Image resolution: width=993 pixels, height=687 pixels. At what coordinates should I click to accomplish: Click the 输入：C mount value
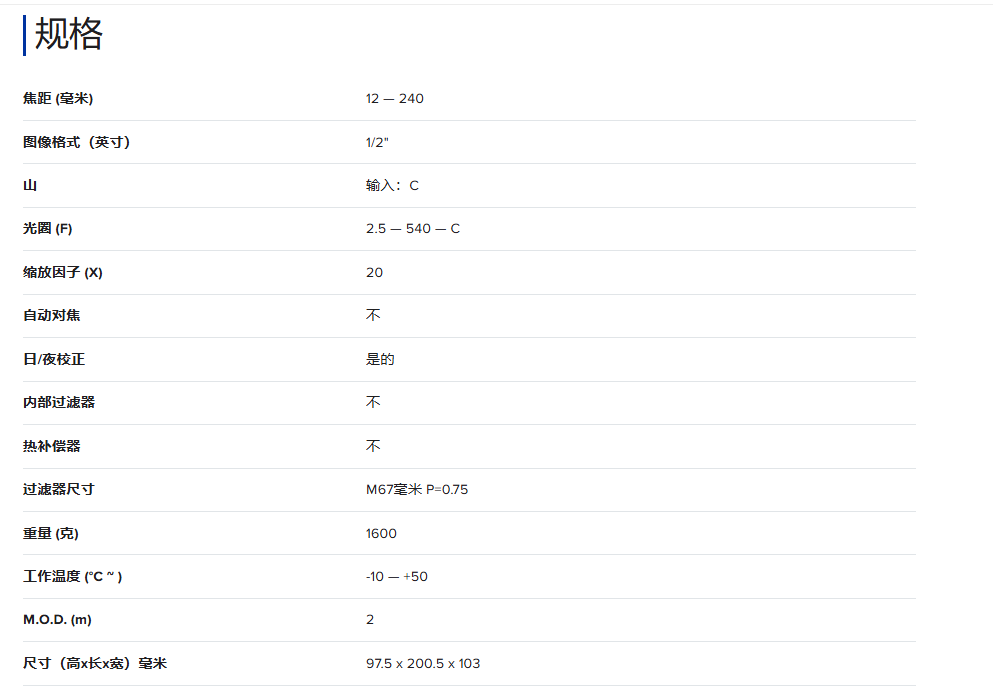pos(392,186)
